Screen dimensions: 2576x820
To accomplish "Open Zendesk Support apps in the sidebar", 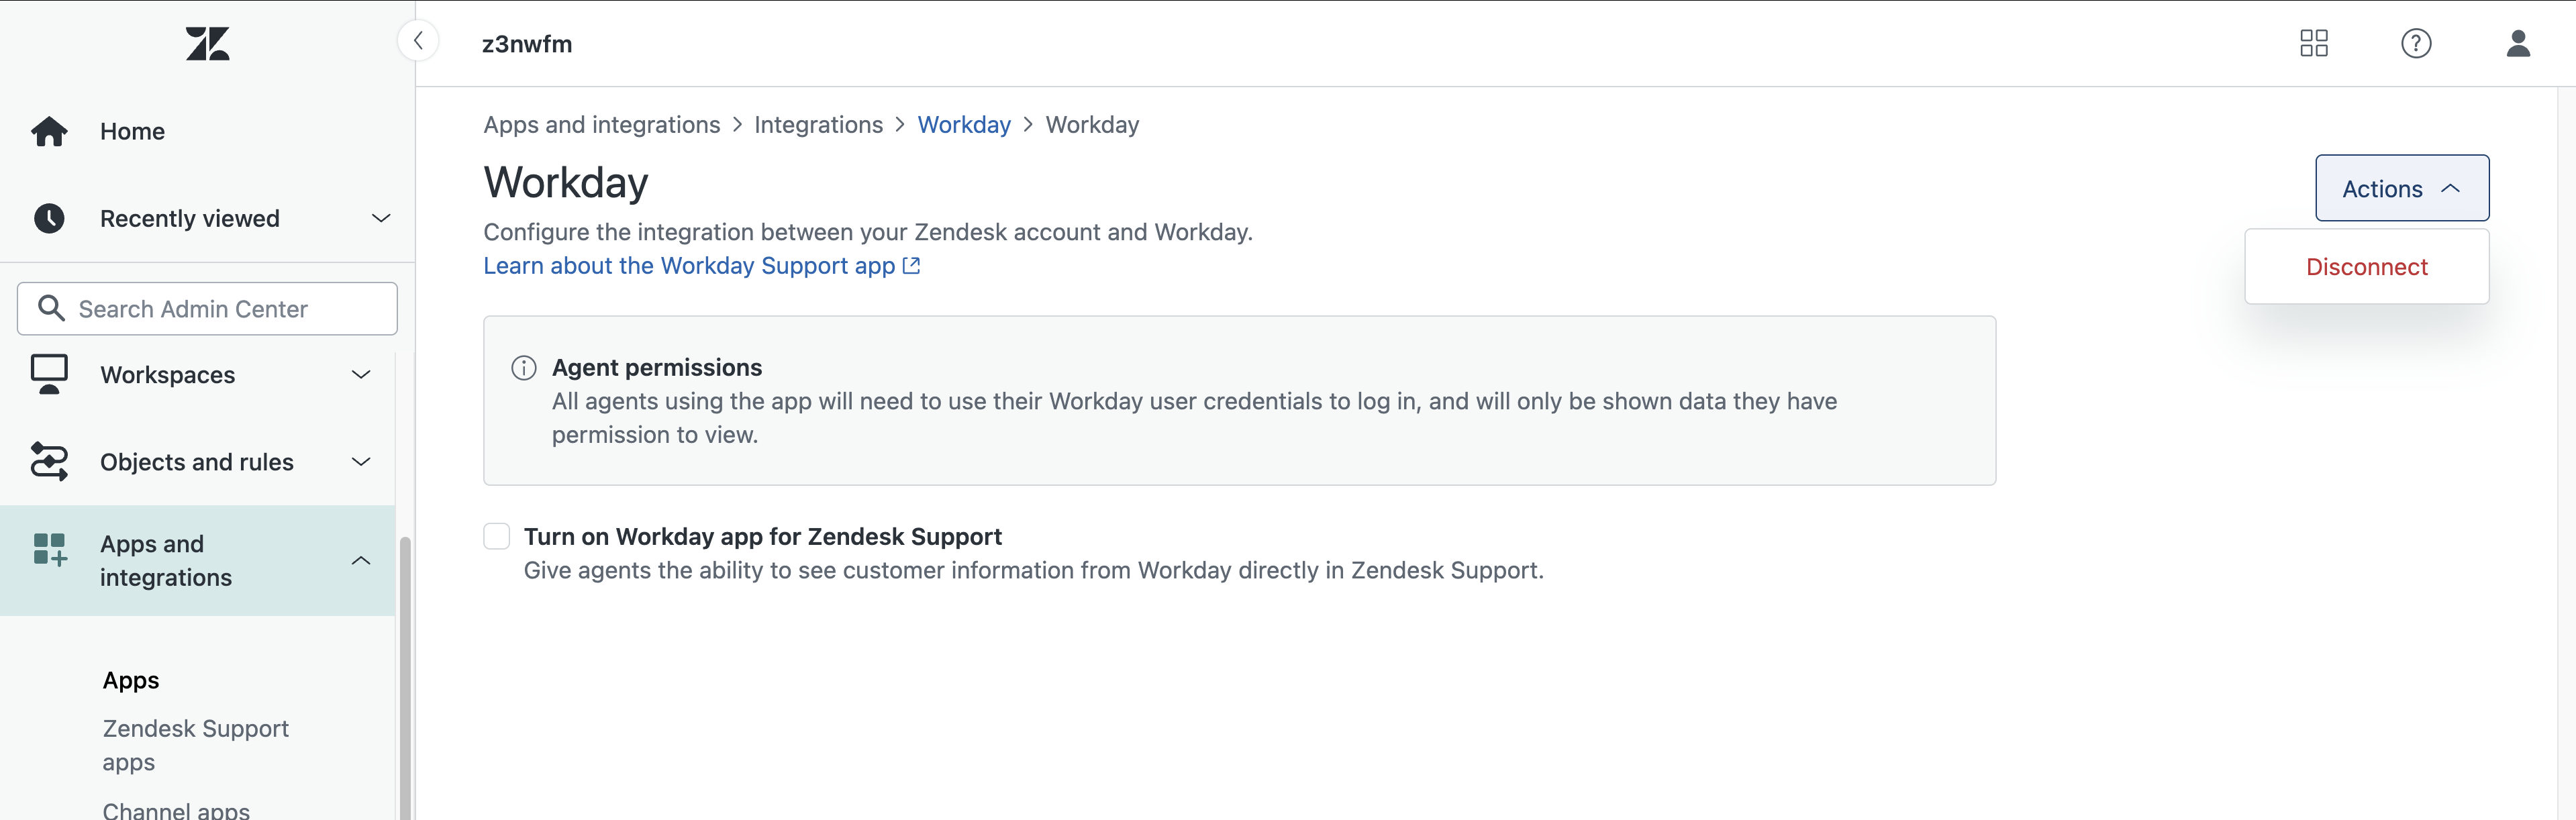I will (195, 745).
